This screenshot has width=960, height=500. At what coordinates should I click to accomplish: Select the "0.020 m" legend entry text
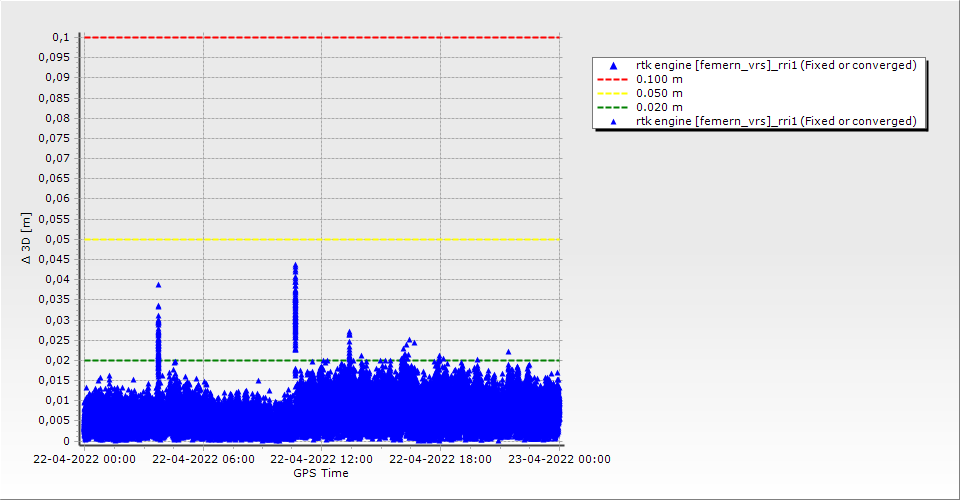pos(660,107)
